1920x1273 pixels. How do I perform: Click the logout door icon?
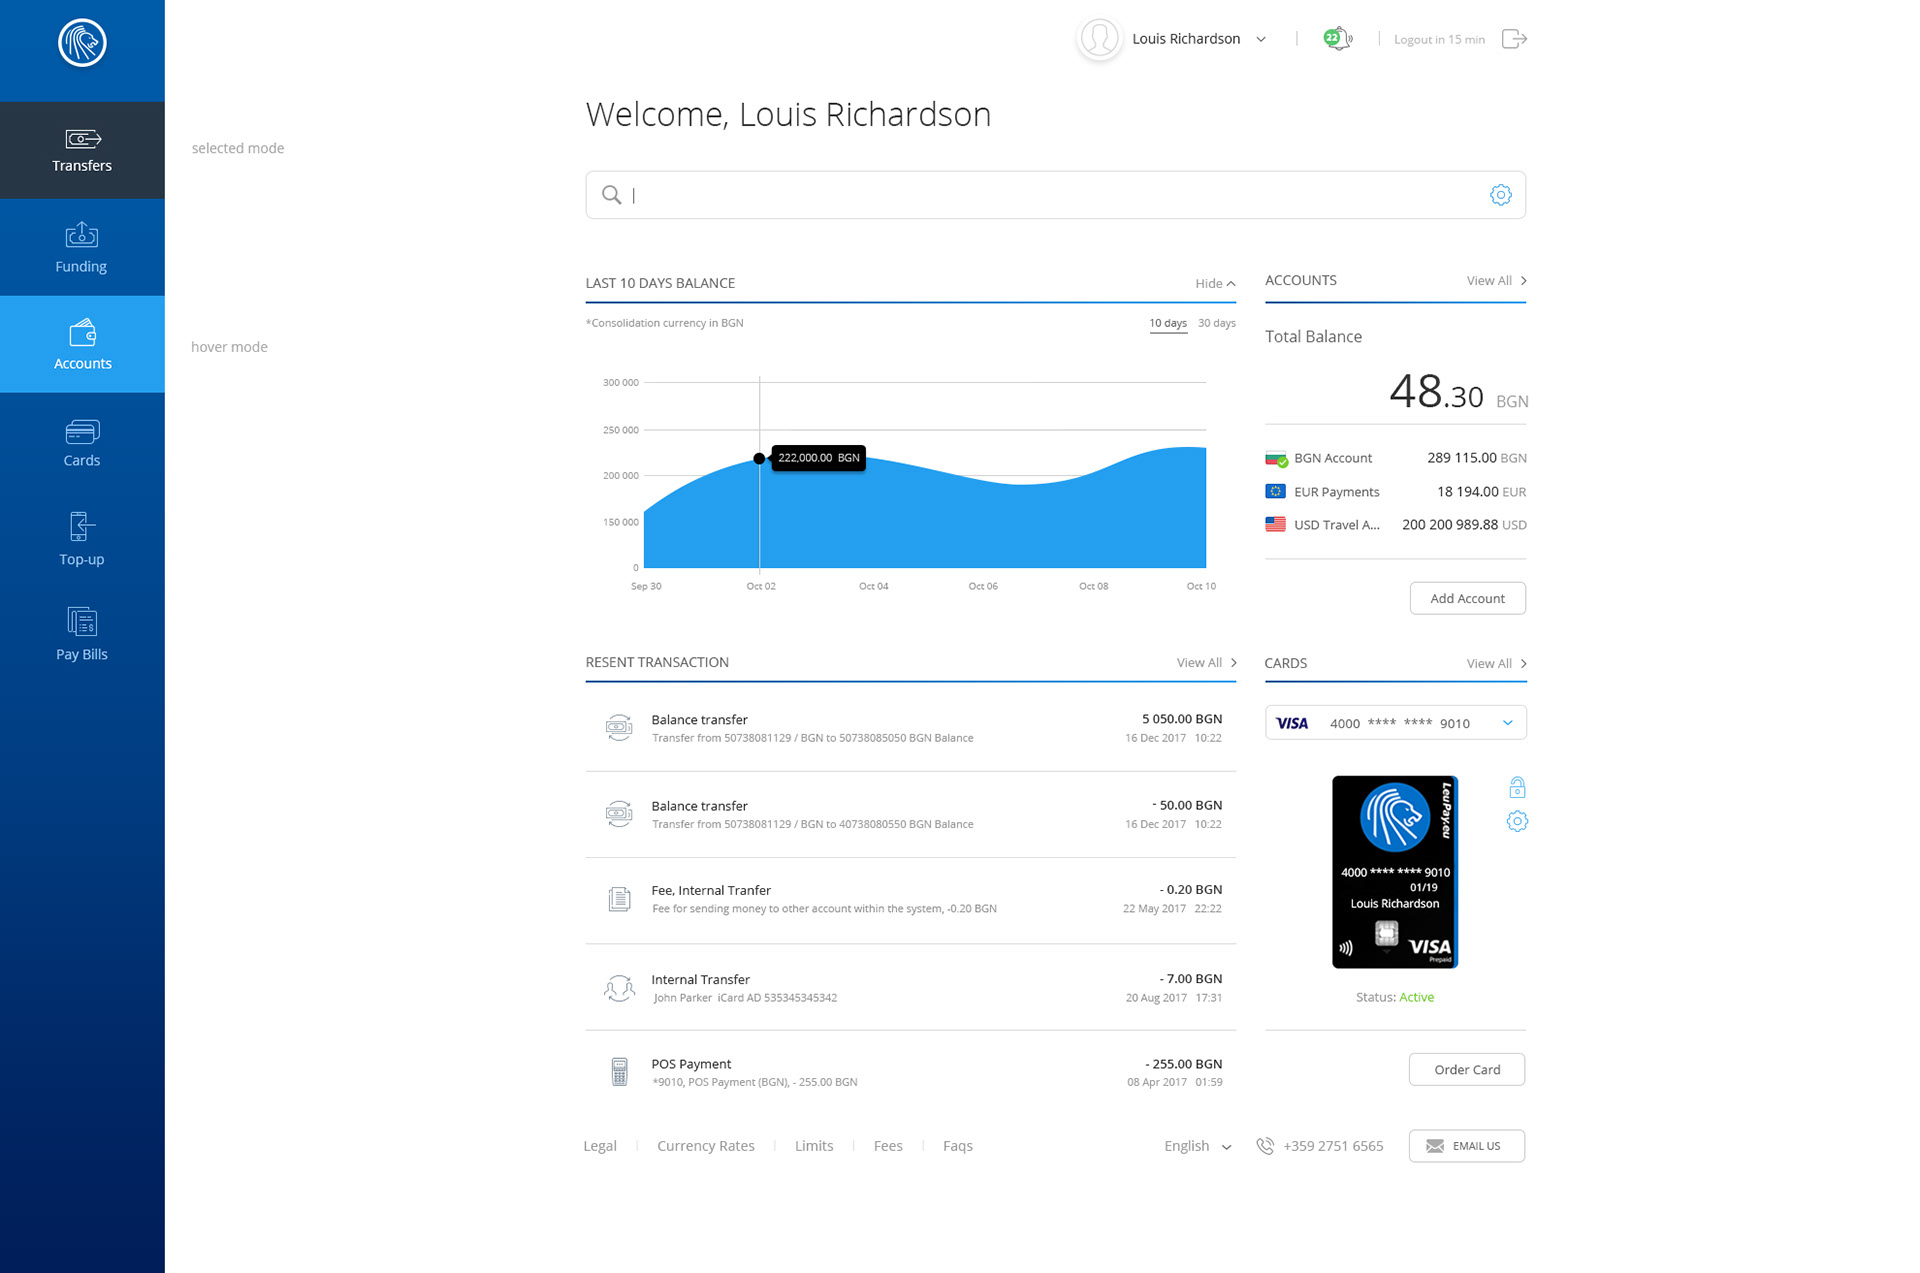[1514, 39]
